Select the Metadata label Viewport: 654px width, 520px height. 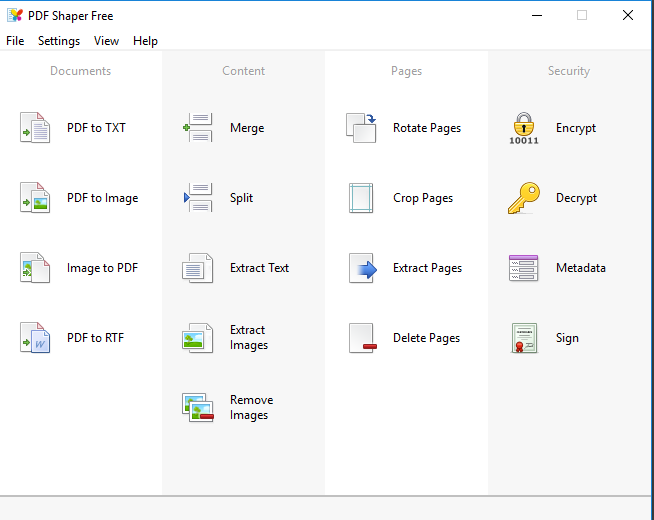(581, 268)
